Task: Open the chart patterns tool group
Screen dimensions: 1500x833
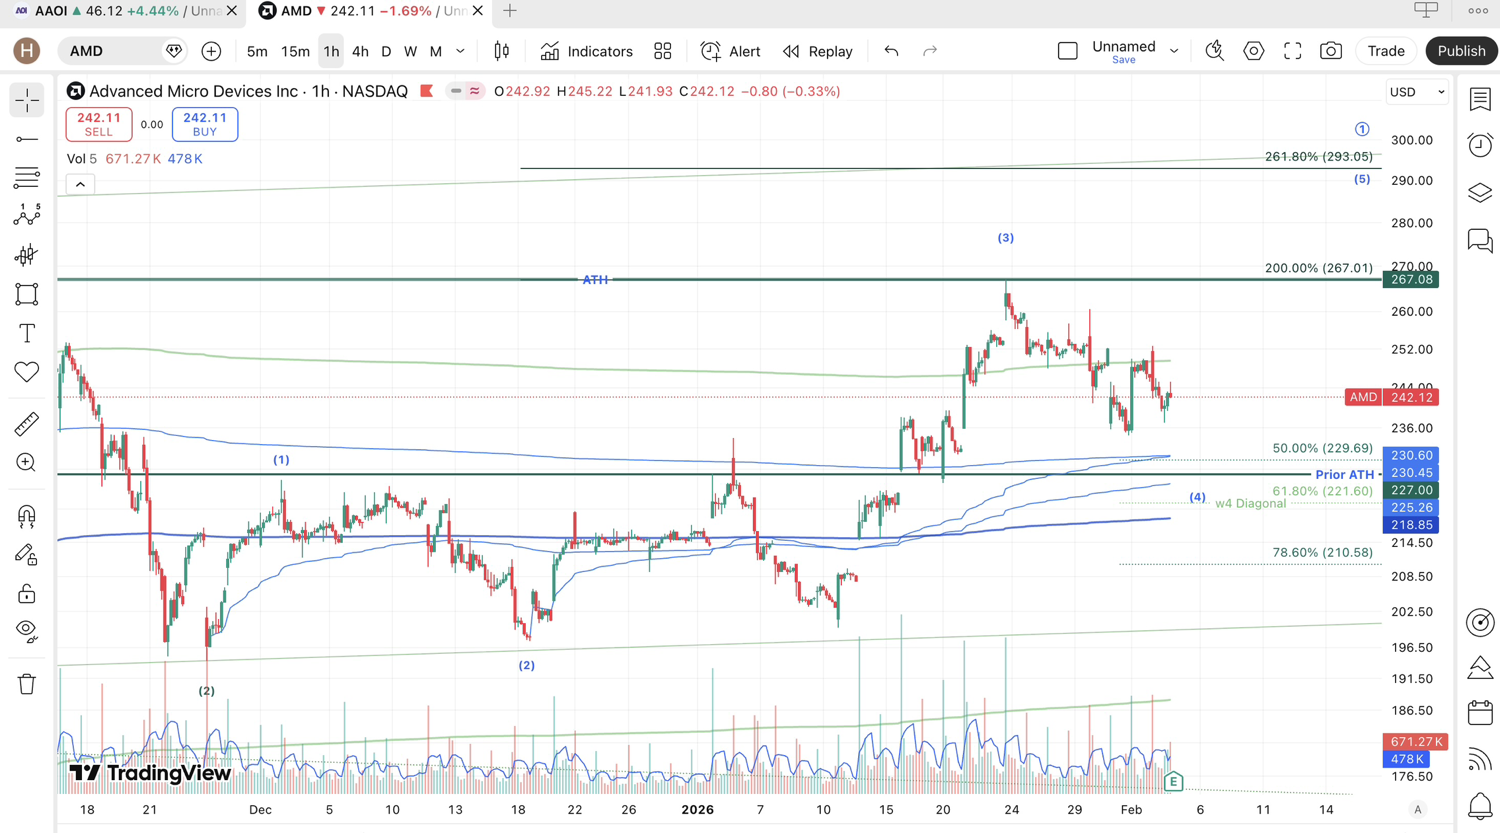Action: click(27, 216)
